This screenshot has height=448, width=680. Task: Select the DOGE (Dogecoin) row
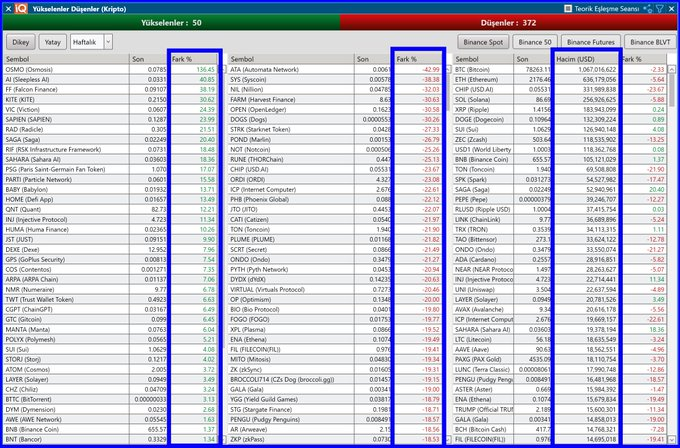560,119
